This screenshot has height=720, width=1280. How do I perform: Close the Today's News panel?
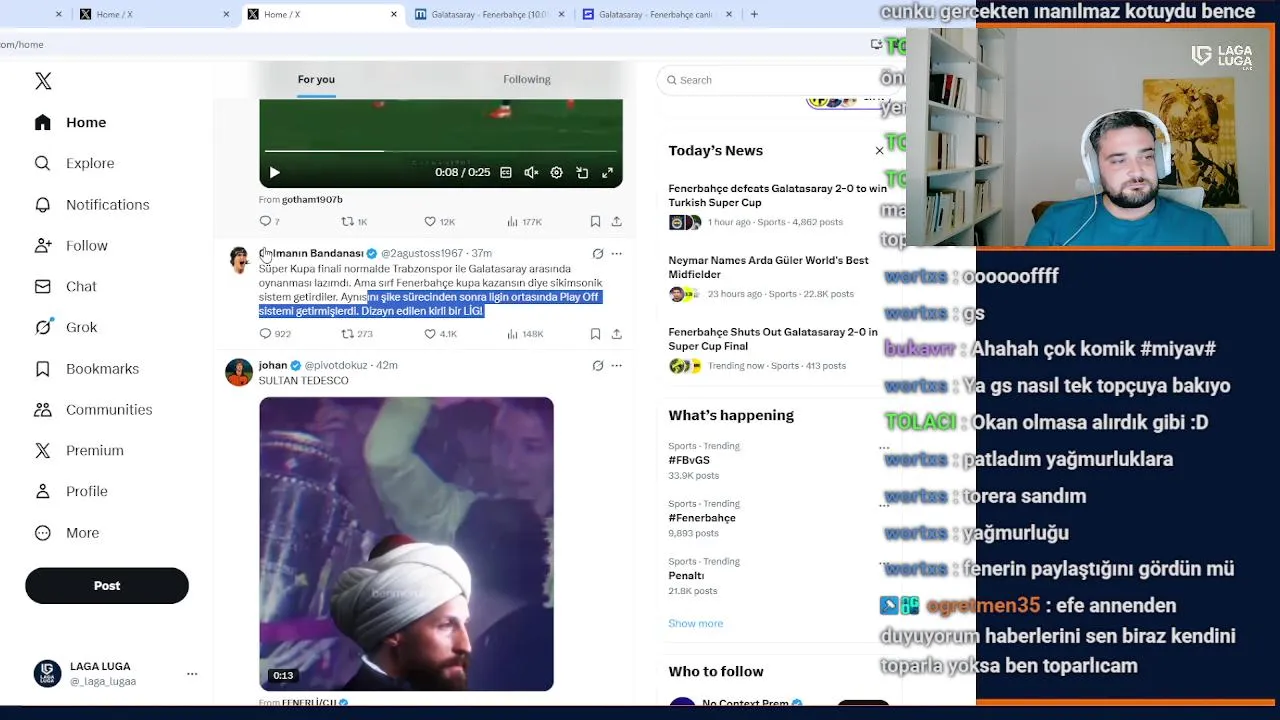tap(879, 150)
